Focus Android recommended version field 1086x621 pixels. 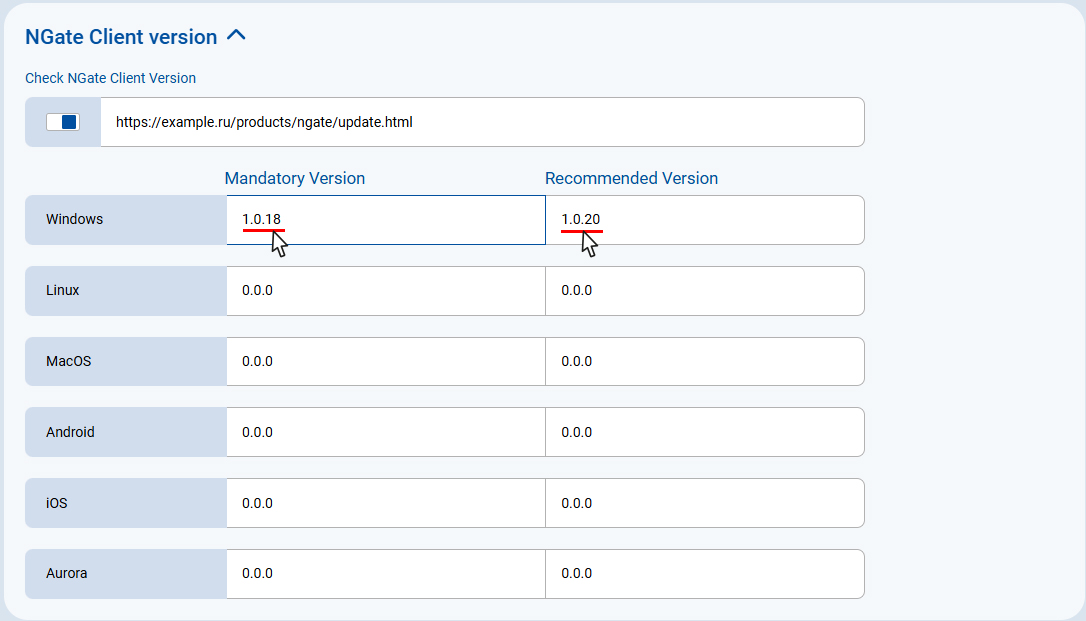pos(704,432)
